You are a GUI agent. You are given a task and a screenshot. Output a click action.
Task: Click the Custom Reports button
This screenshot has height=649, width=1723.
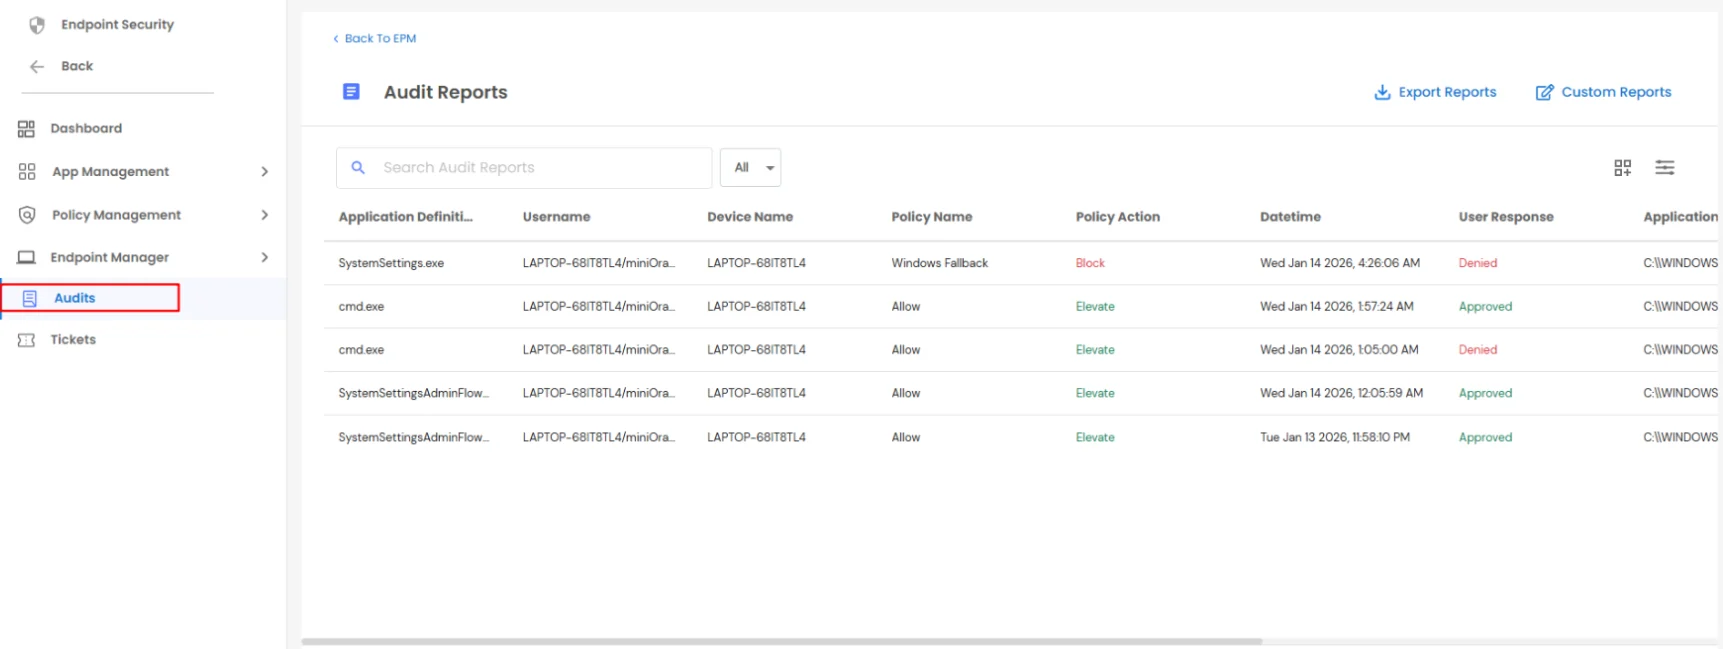pyautogui.click(x=1603, y=92)
